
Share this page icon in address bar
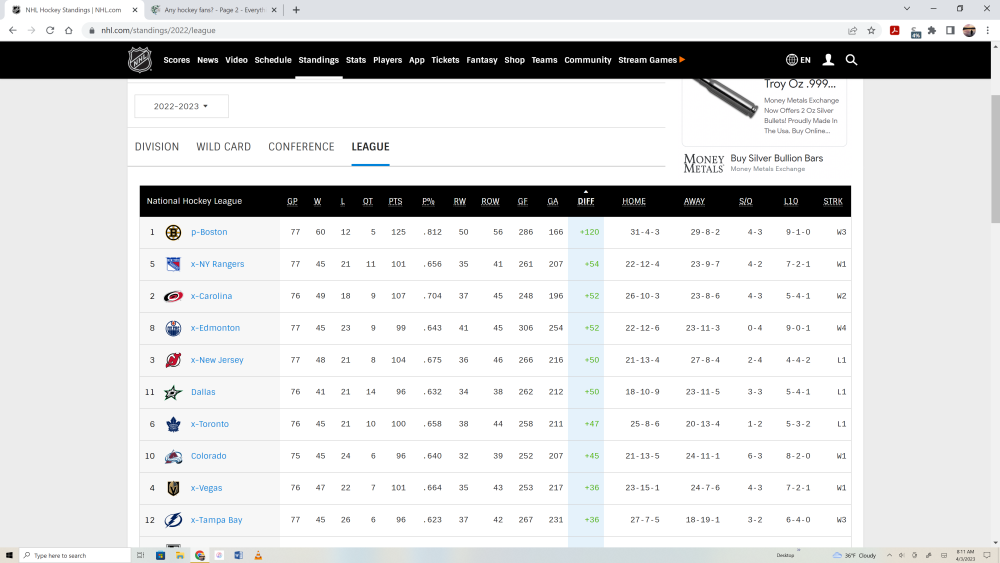click(853, 30)
